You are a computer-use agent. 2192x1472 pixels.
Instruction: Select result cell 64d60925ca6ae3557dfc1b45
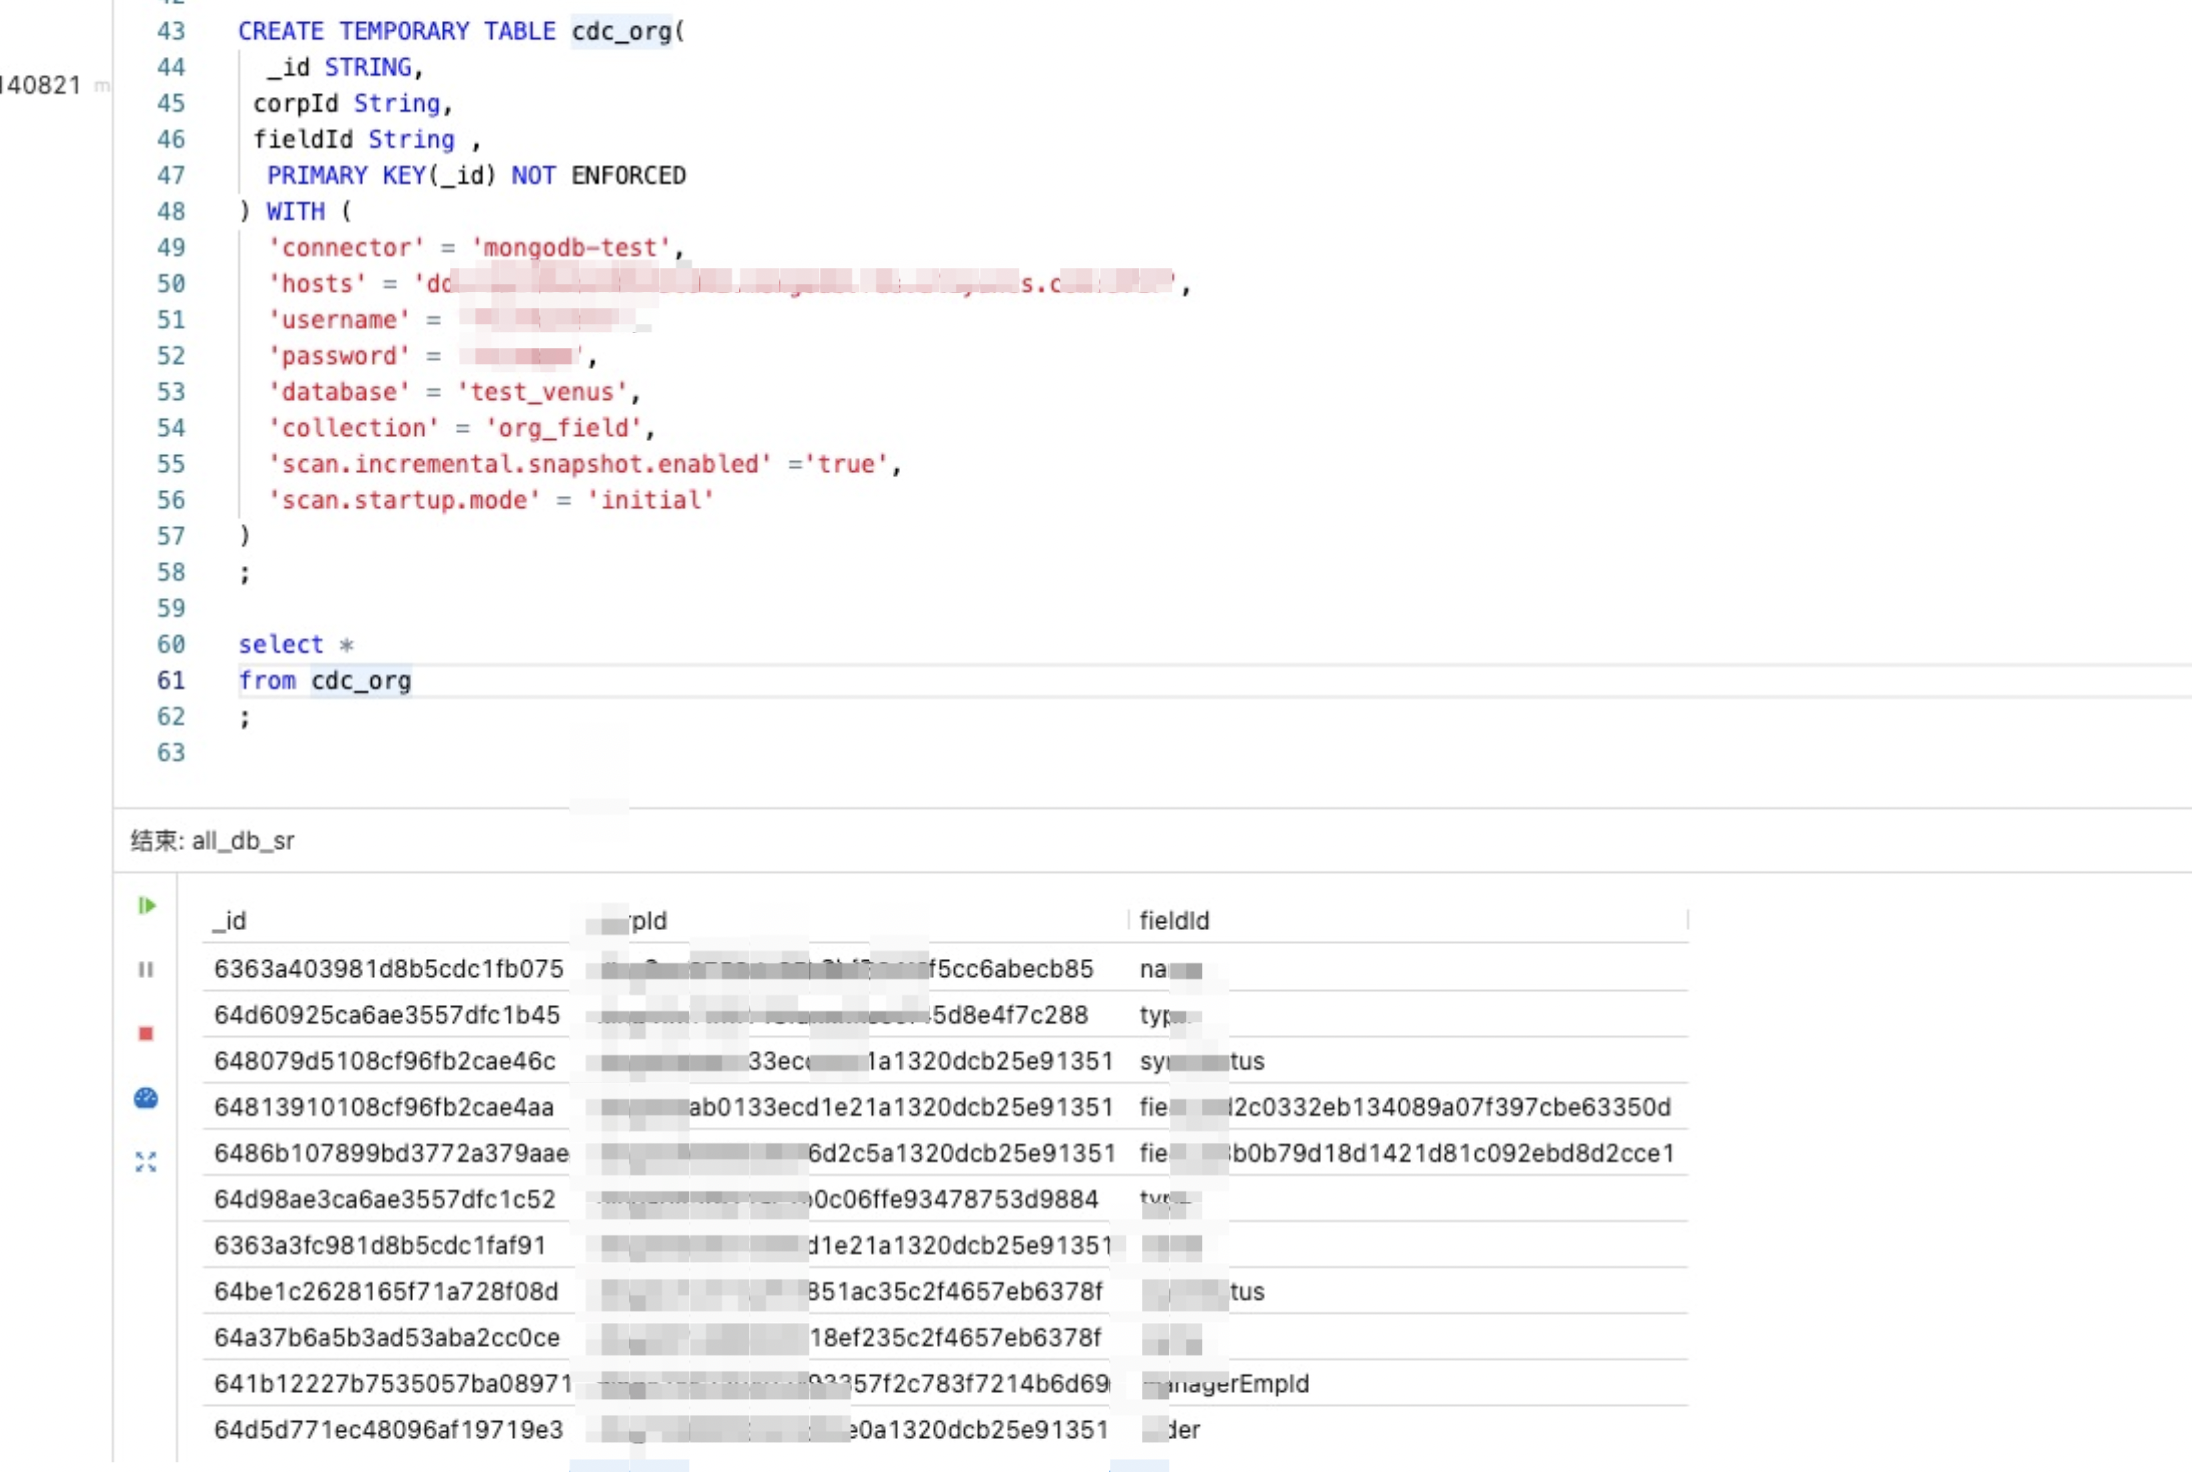coord(386,1015)
